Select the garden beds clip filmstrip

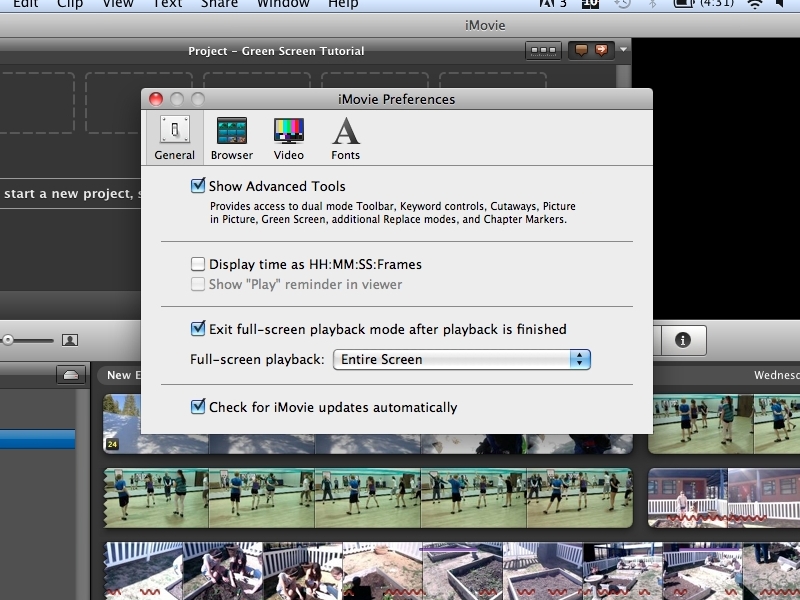pyautogui.click(x=452, y=571)
